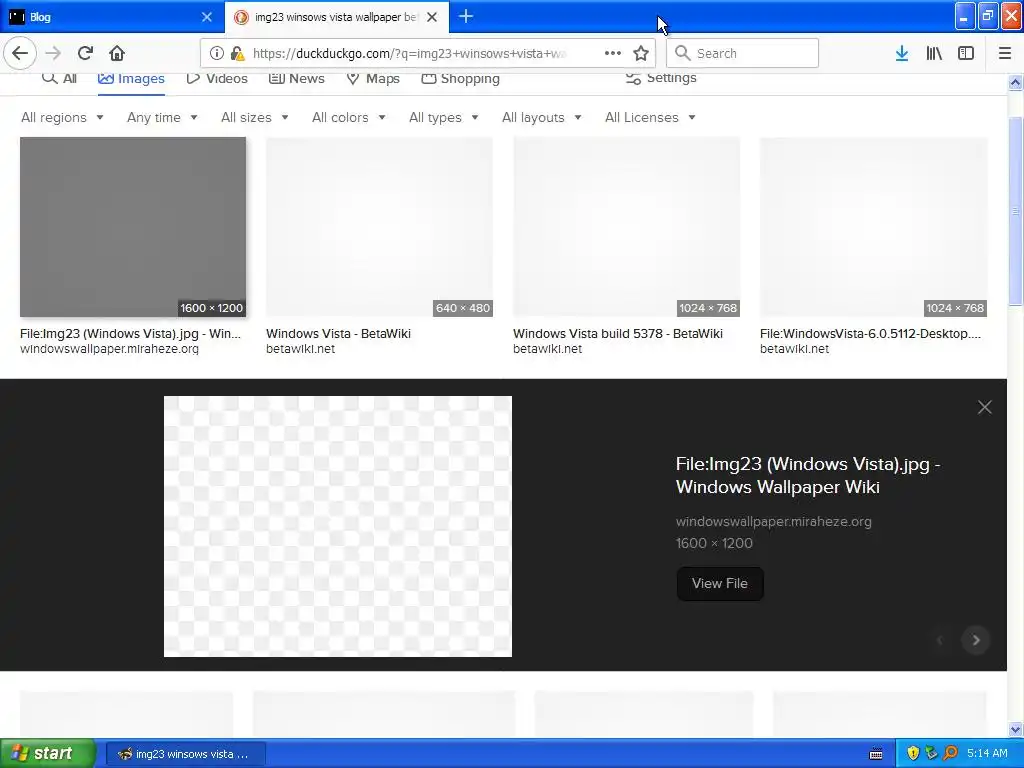Click the keyboard icon on taskbar
This screenshot has width=1024, height=768.
coord(876,754)
